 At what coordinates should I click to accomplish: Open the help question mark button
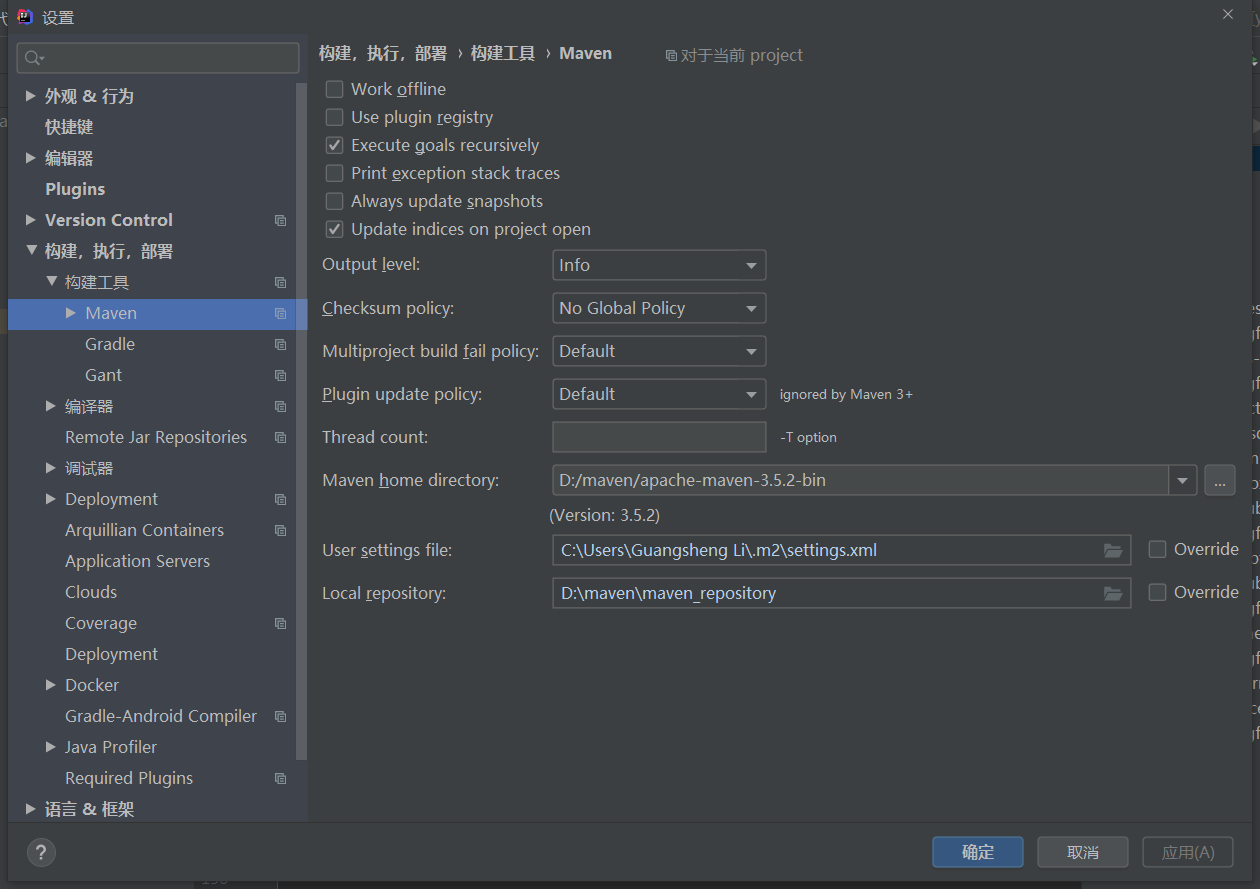tap(41, 853)
